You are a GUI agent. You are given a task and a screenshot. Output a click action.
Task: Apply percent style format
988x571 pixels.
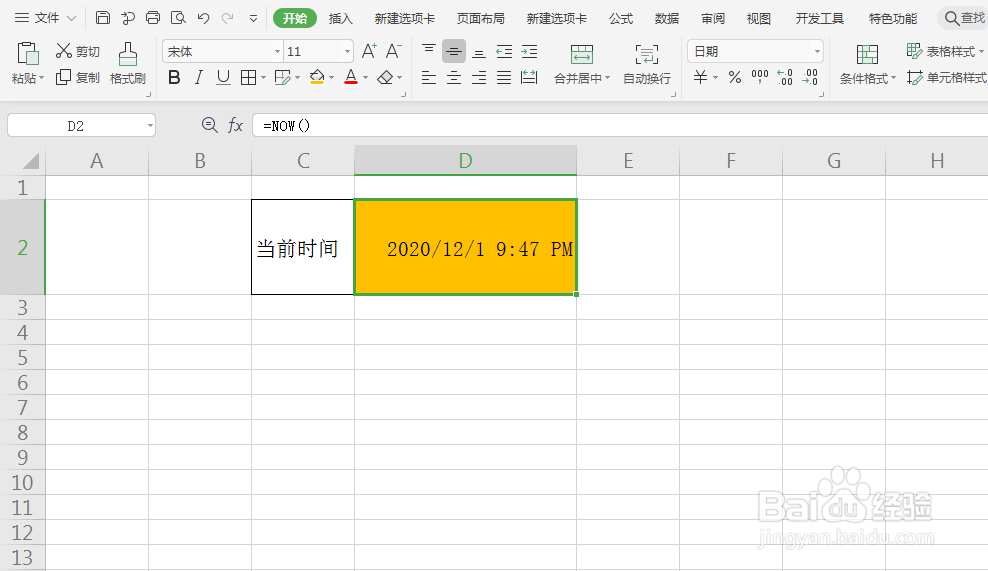tap(735, 78)
